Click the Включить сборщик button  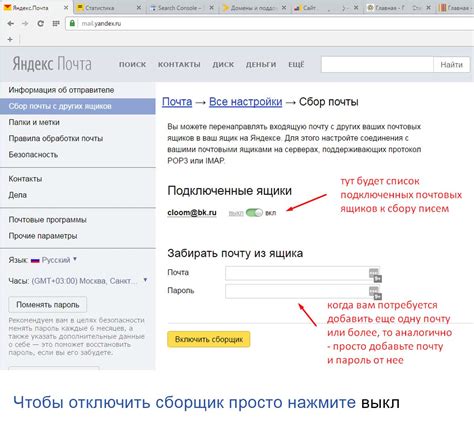tap(209, 339)
